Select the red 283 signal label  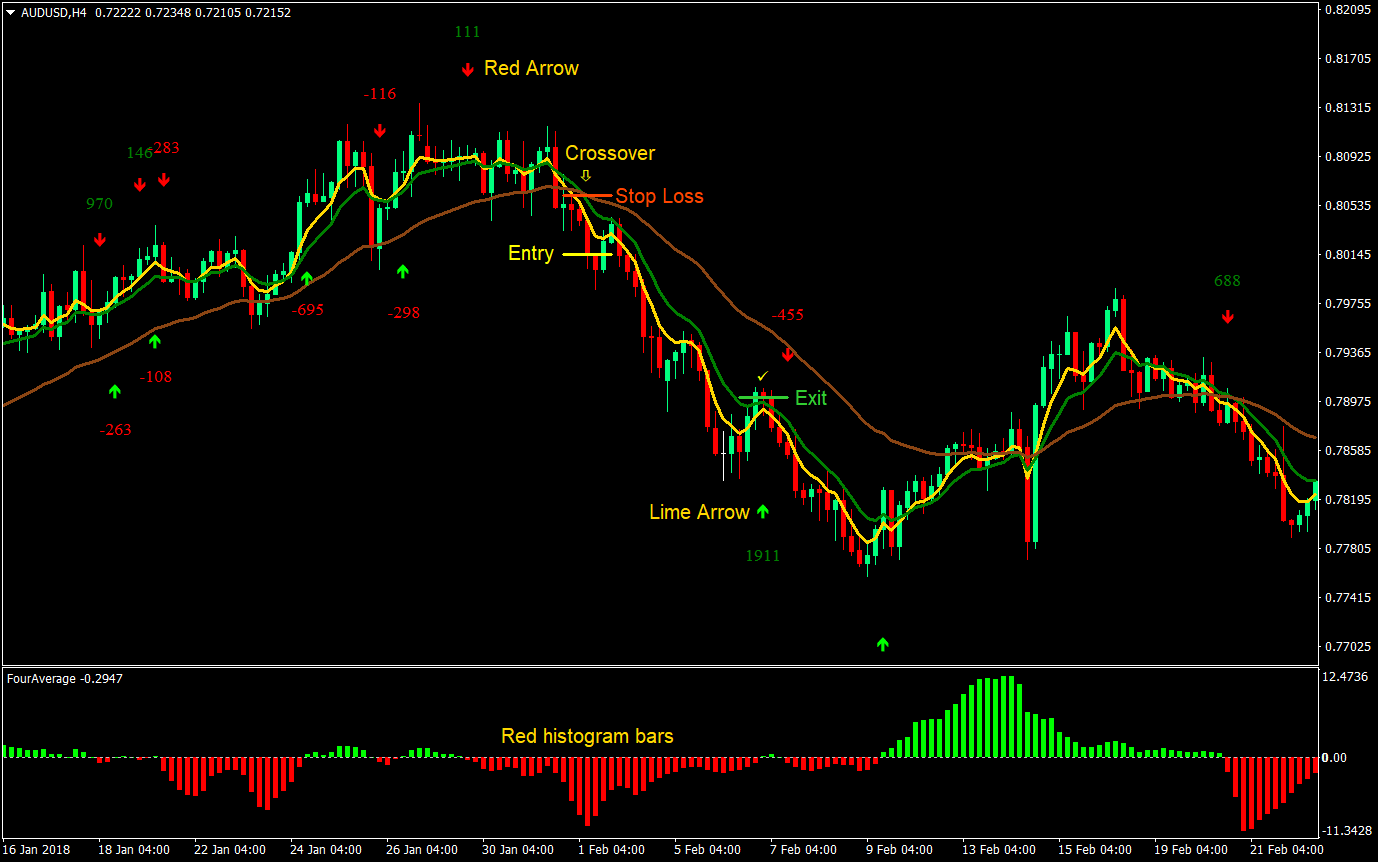pyautogui.click(x=166, y=148)
